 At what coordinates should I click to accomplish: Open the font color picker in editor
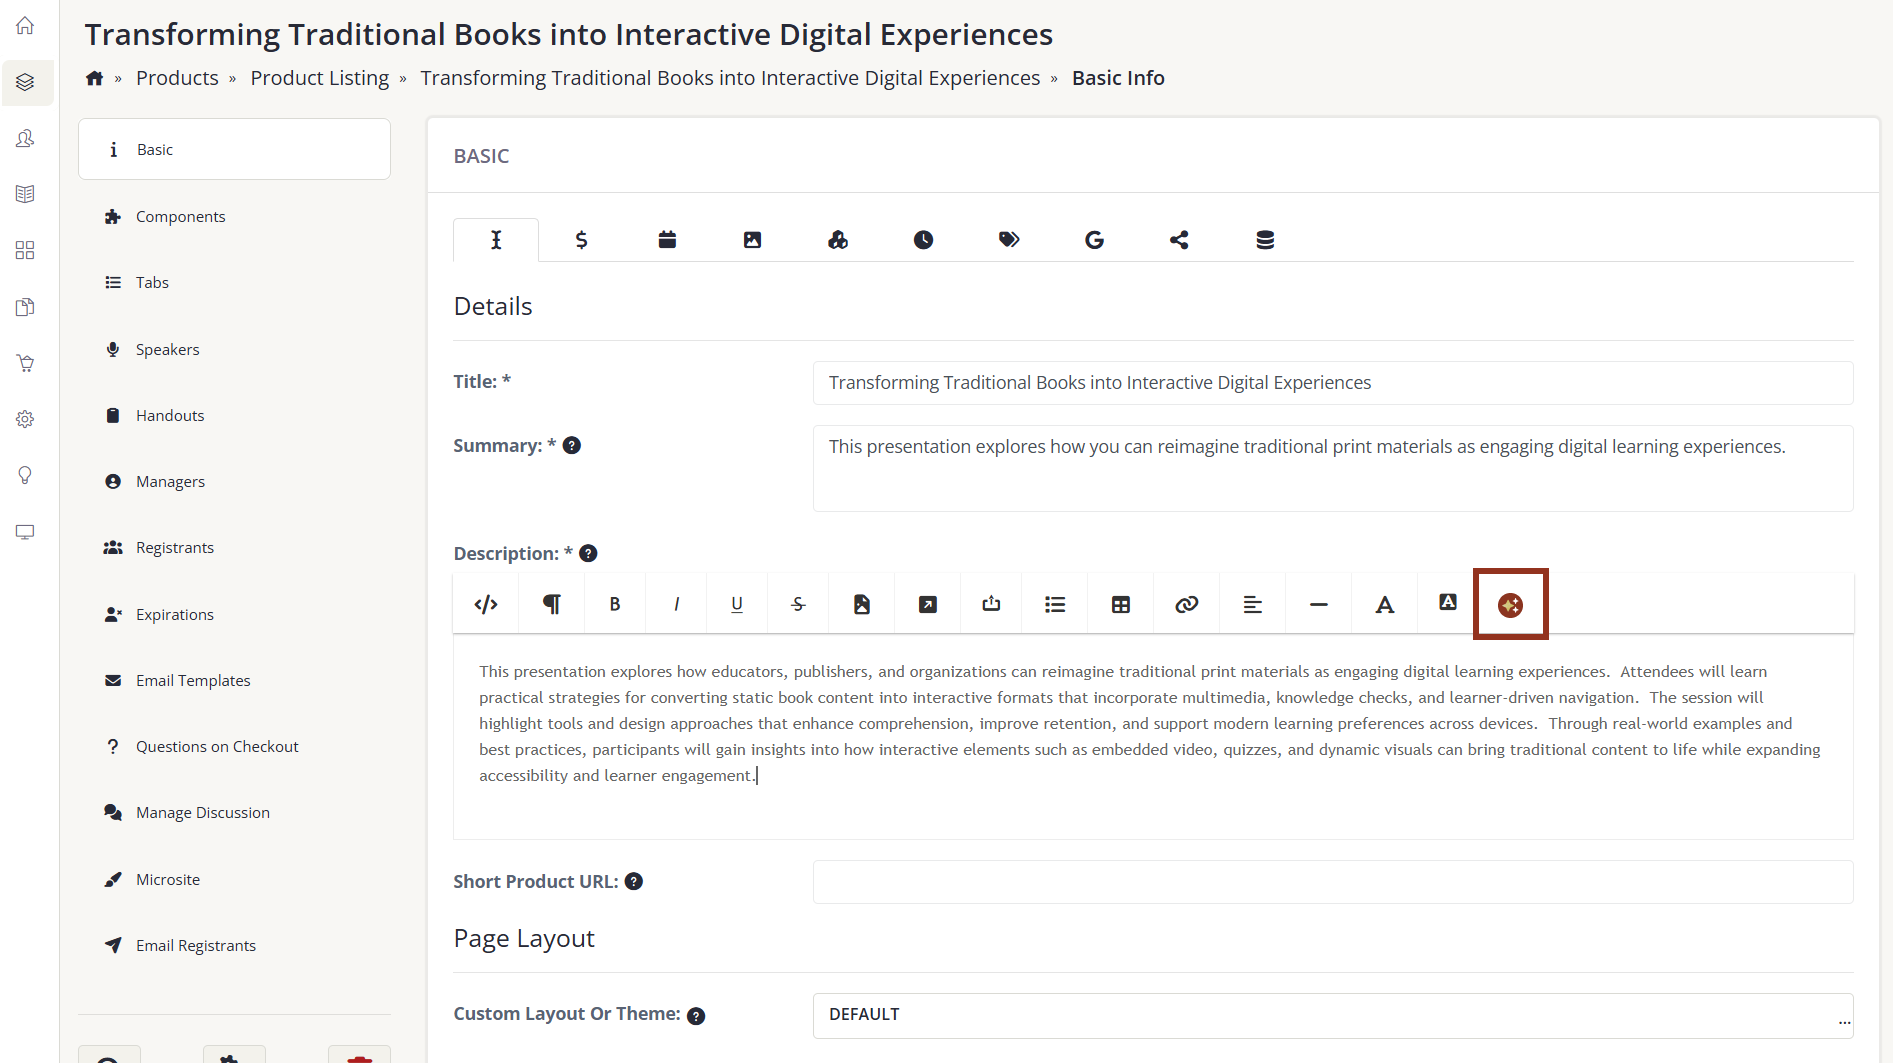point(1384,604)
